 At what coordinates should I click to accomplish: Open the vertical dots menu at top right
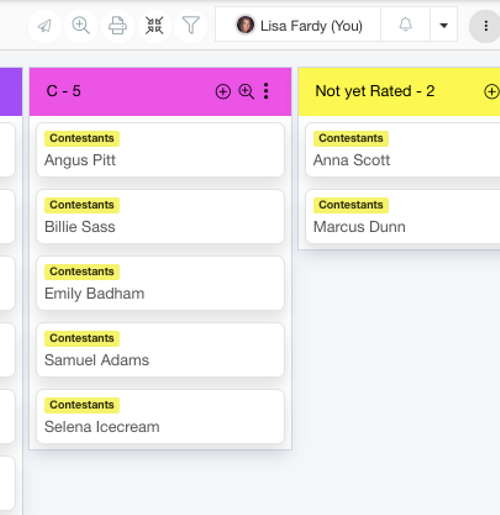(486, 26)
